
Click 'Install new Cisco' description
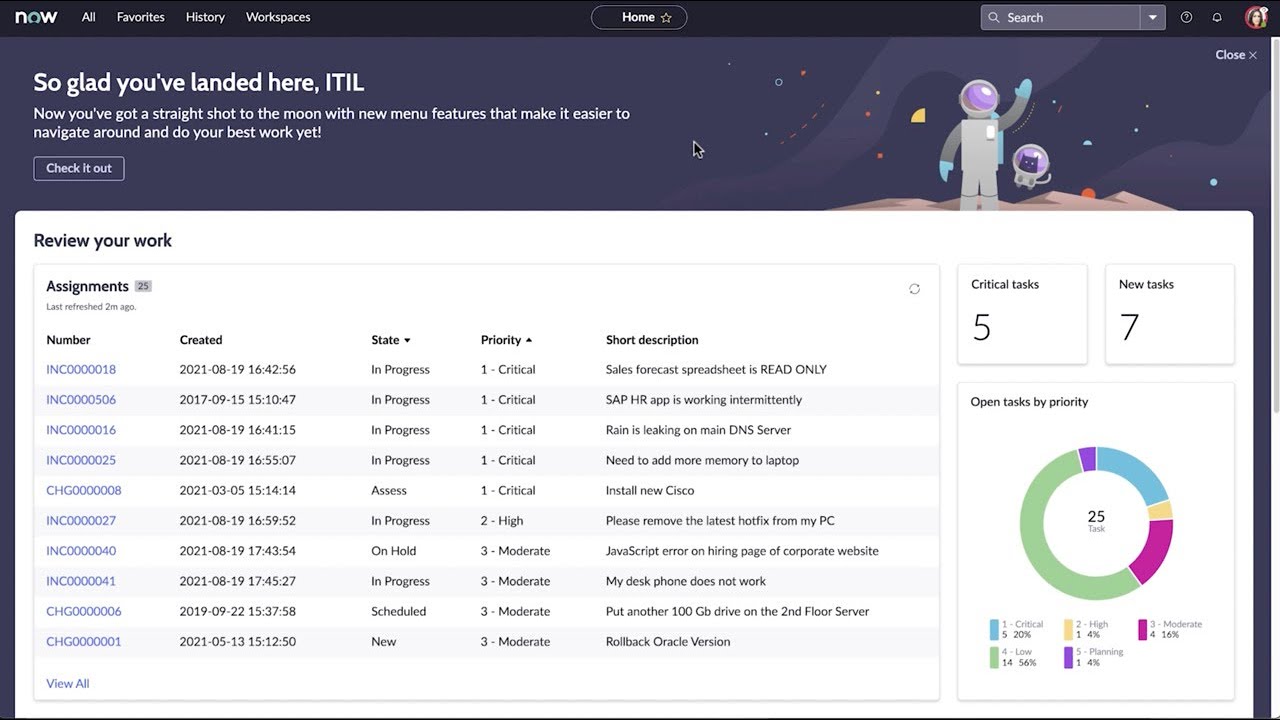click(x=650, y=490)
